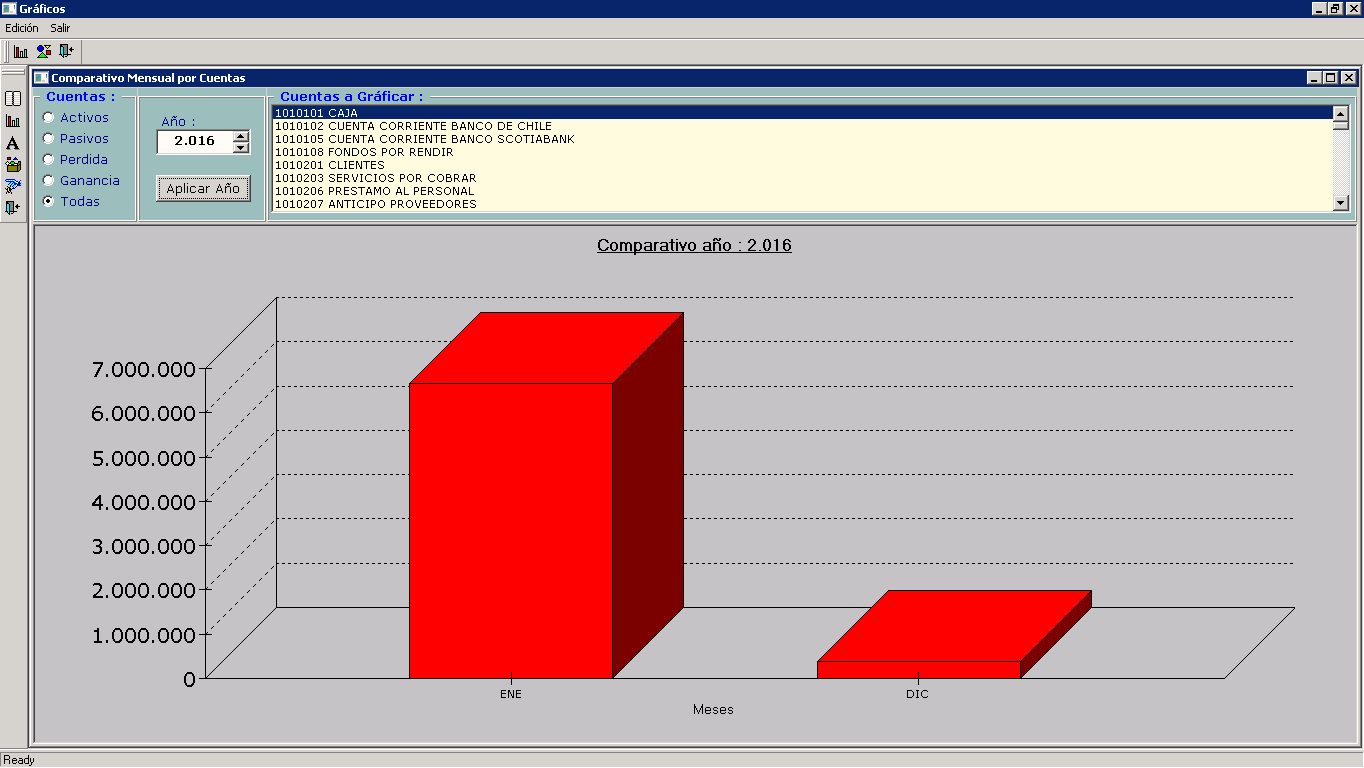This screenshot has height=768, width=1364.
Task: Select the Pasivos radio button
Action: pos(48,138)
